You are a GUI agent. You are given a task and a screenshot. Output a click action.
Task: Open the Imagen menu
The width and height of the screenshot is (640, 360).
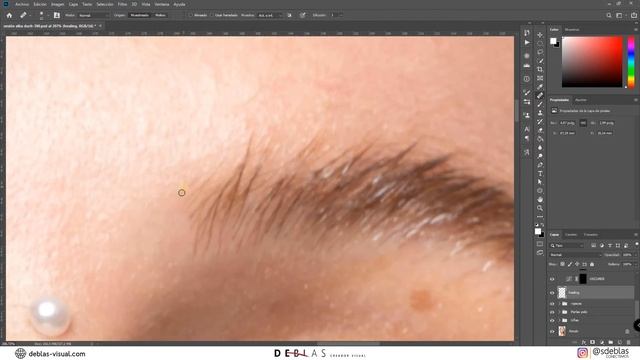point(57,4)
